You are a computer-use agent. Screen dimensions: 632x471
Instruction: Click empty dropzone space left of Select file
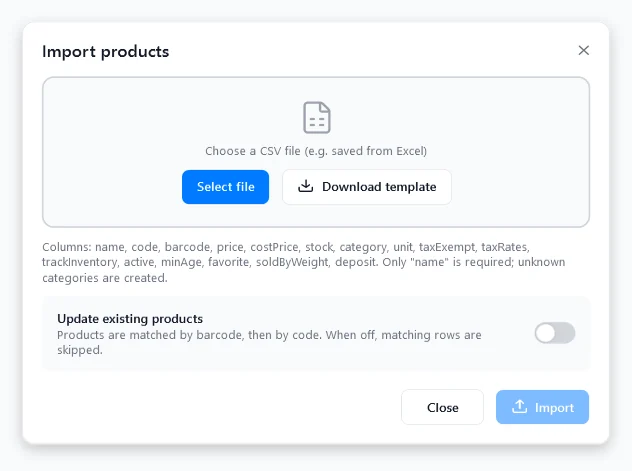(x=113, y=187)
